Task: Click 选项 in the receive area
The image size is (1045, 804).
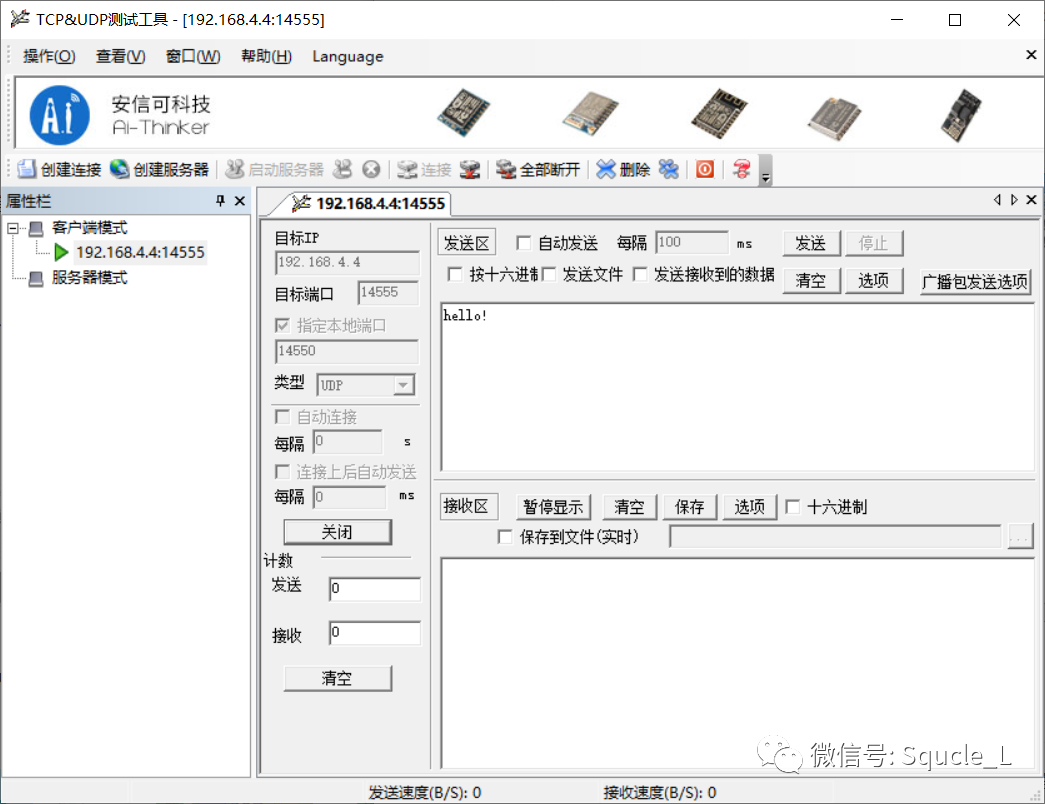Action: click(750, 507)
